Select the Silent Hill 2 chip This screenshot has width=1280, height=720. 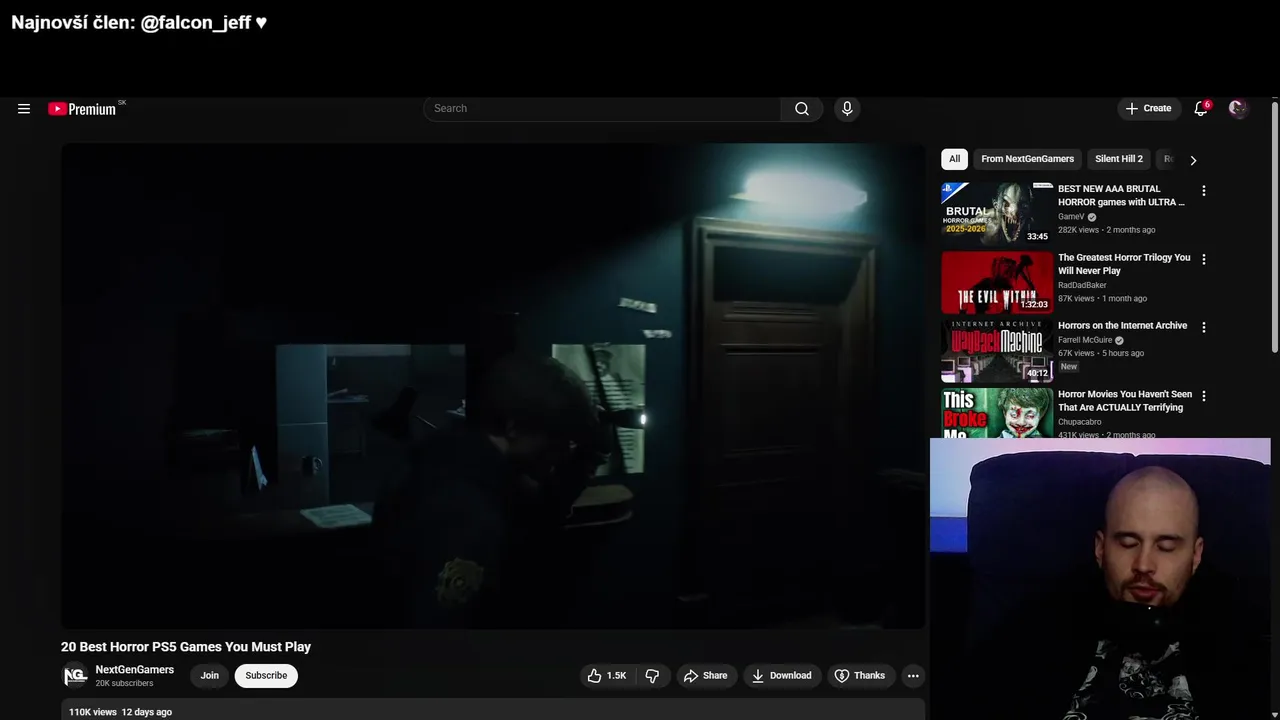pos(1118,159)
